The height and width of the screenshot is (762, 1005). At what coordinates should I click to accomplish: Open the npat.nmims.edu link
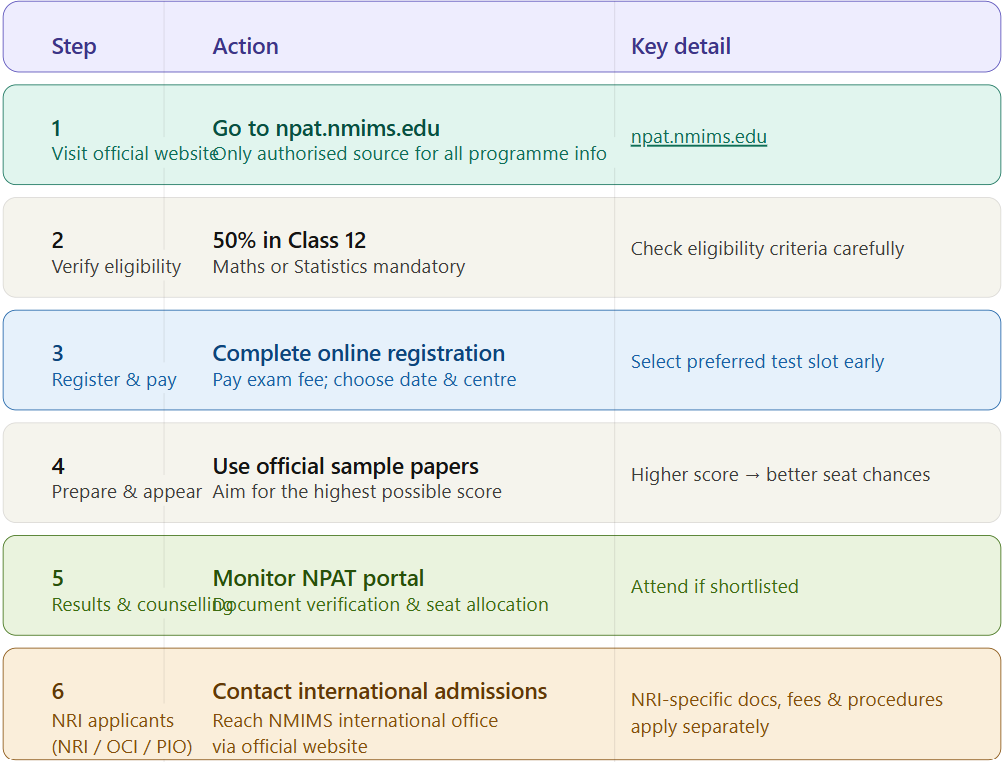click(699, 137)
